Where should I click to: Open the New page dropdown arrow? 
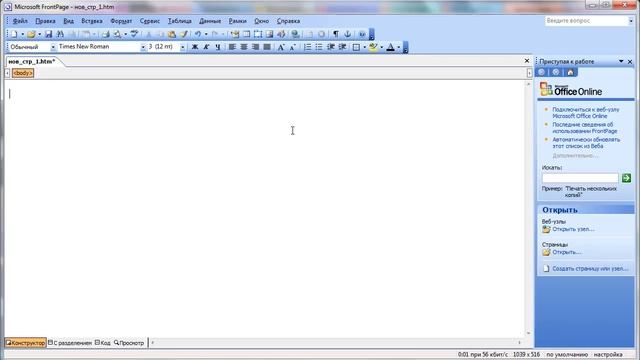coord(22,34)
